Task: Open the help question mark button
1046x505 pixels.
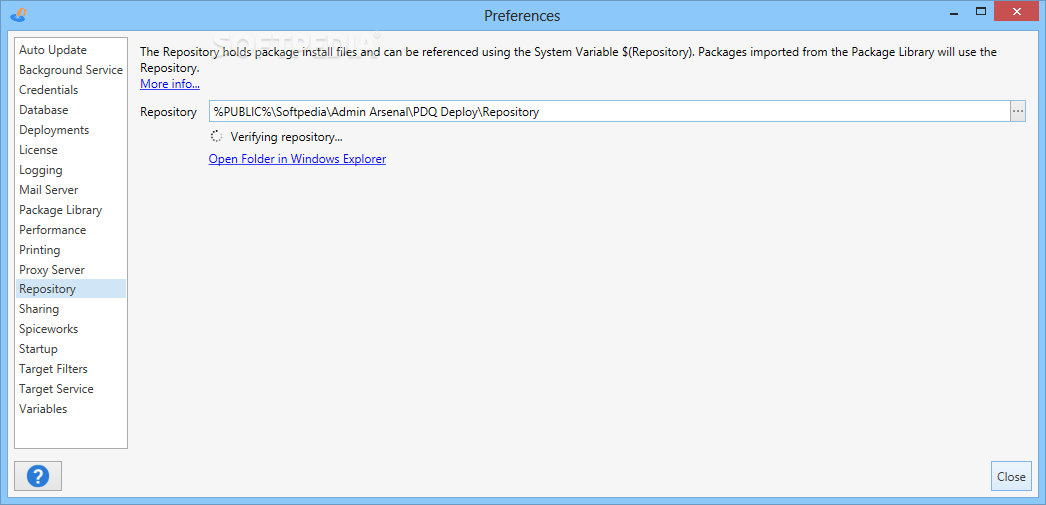Action: click(x=38, y=476)
